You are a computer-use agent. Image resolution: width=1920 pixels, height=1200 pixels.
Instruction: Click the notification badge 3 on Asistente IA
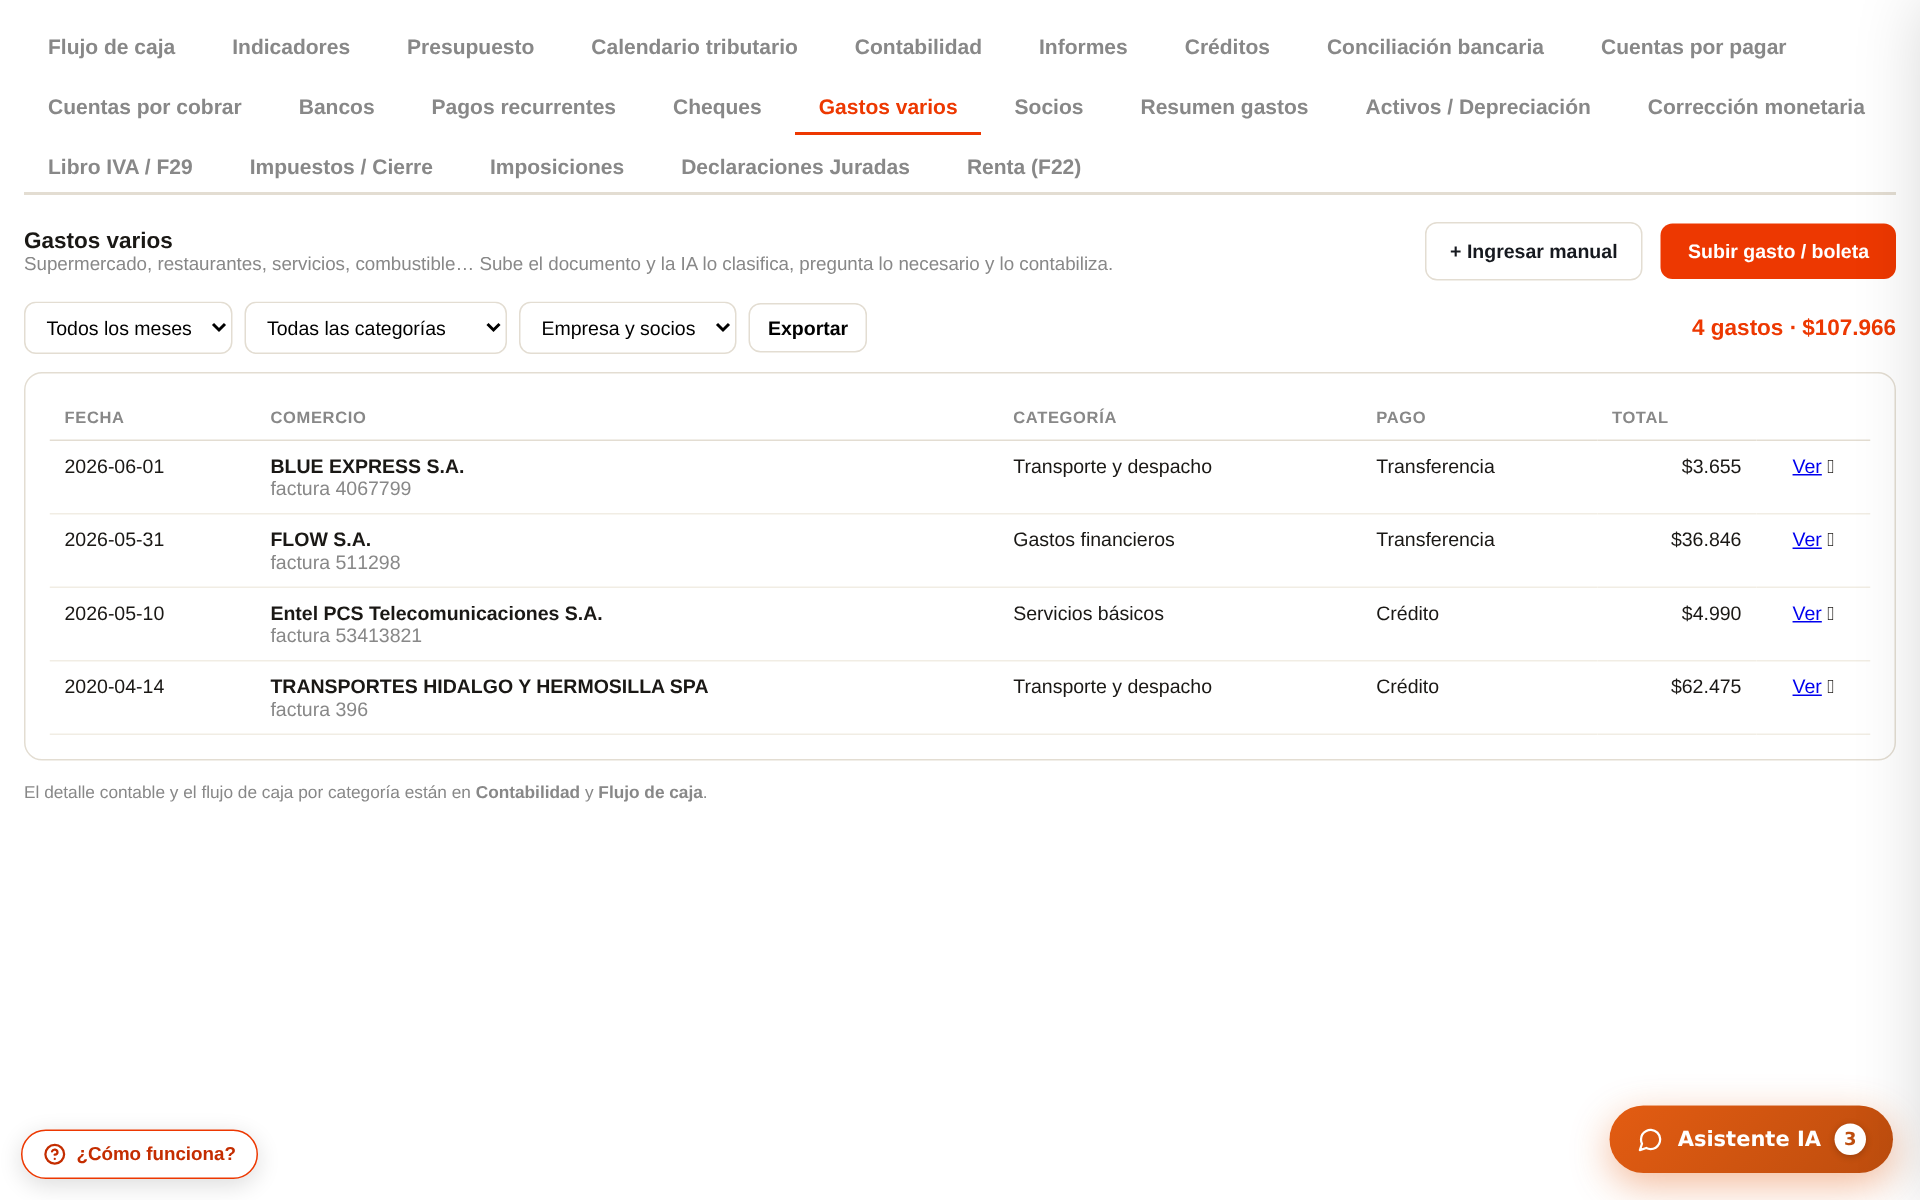[x=1849, y=1139]
